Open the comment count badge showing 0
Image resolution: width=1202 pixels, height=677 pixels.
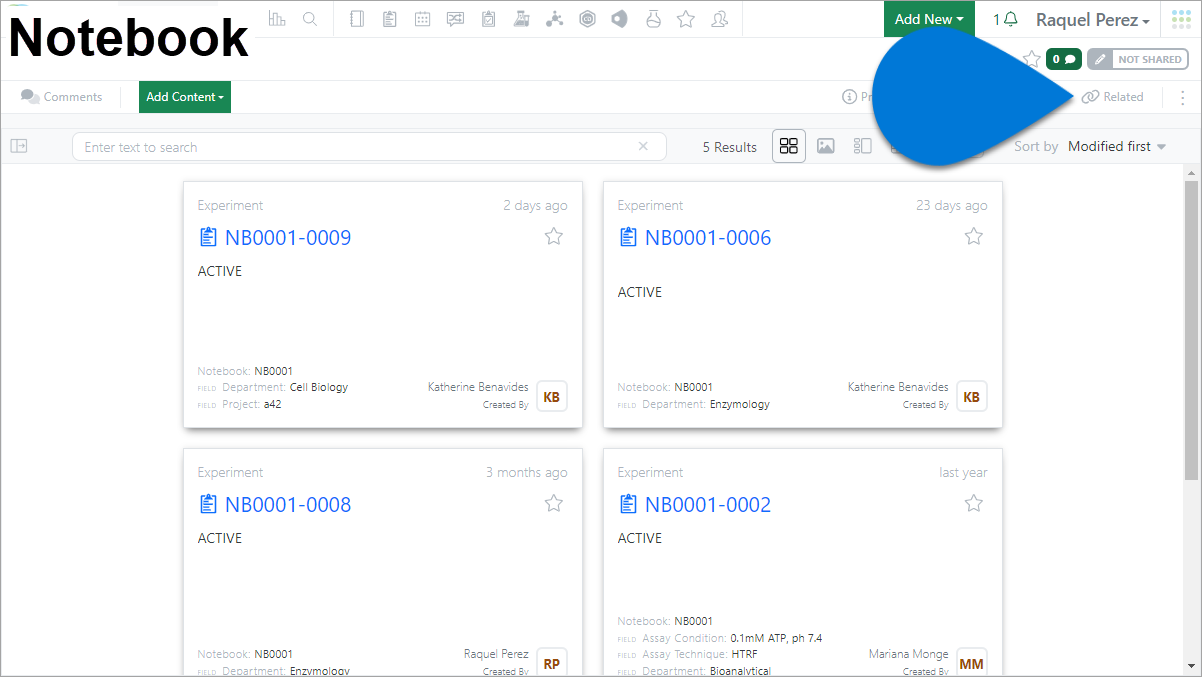click(x=1064, y=59)
